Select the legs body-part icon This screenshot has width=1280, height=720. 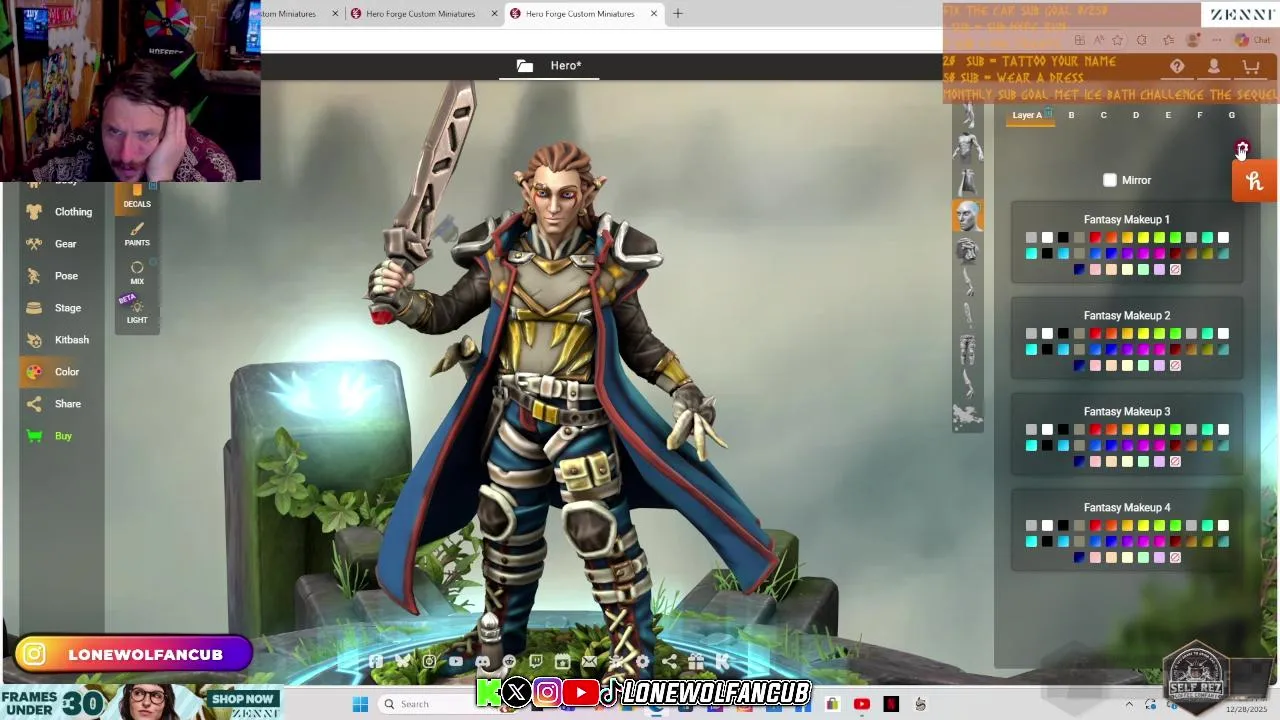pos(967,349)
